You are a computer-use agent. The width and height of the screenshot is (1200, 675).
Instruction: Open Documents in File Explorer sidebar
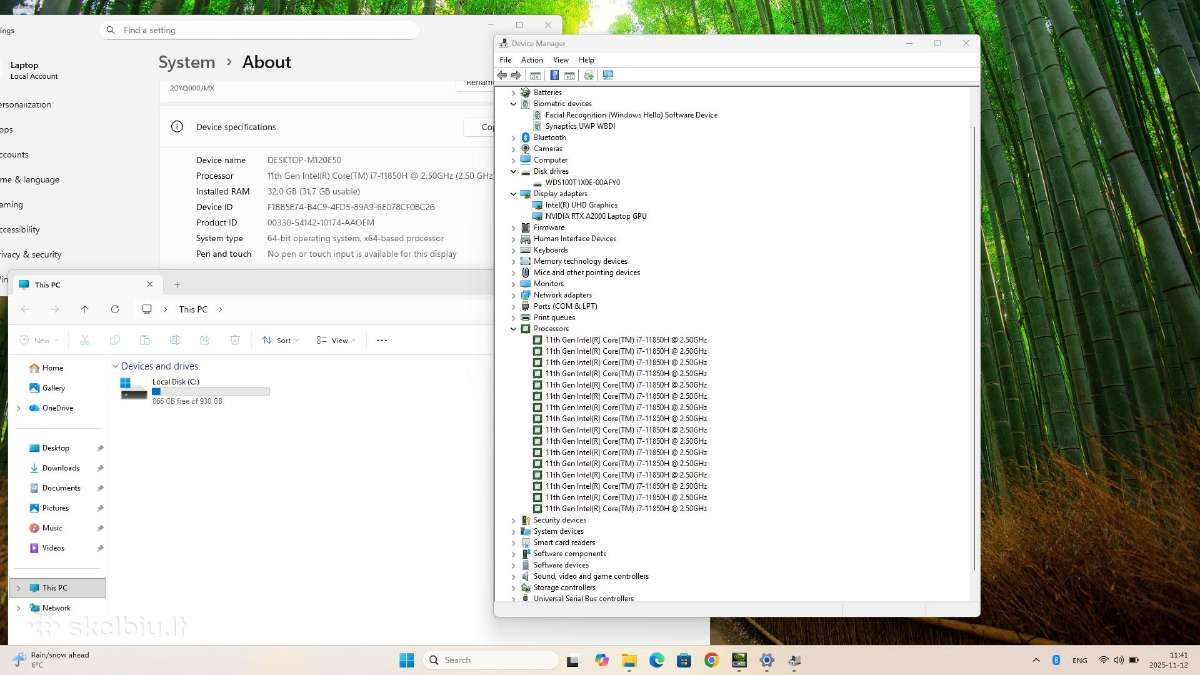pyautogui.click(x=55, y=488)
